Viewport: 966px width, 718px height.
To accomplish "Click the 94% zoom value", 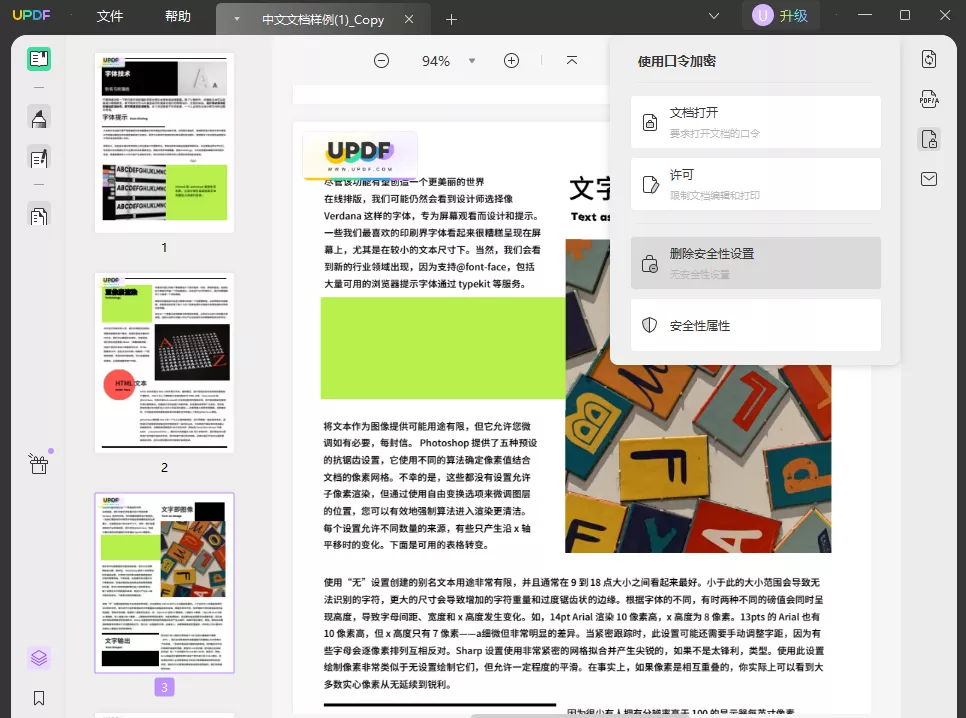I will pyautogui.click(x=436, y=61).
